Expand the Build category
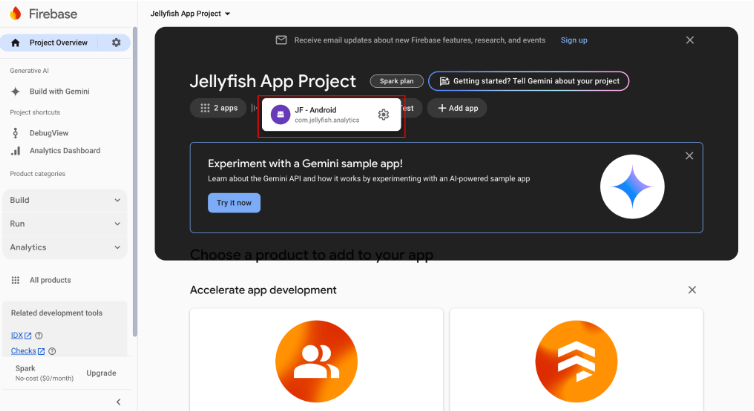754x411 pixels. [x=65, y=200]
